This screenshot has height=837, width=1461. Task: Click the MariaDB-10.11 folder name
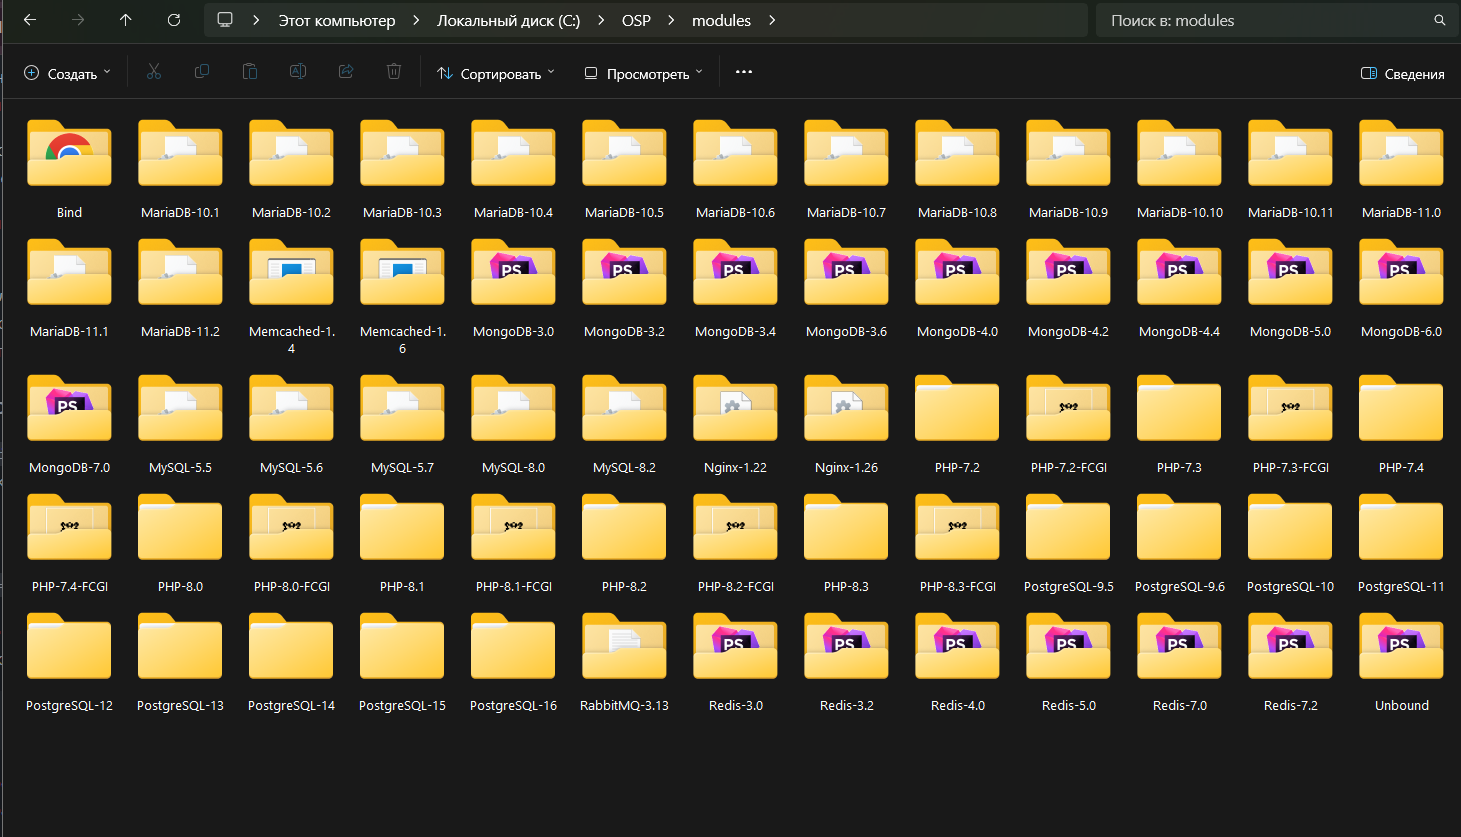(1290, 212)
